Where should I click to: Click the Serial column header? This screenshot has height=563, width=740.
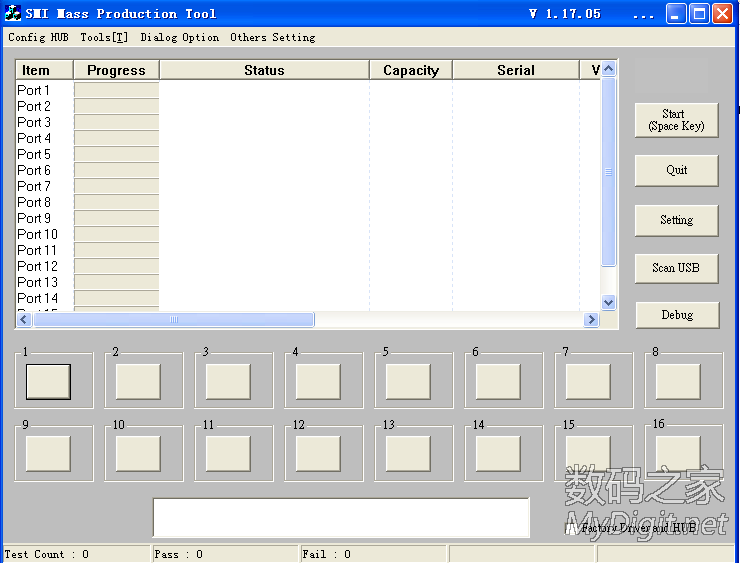(x=516, y=70)
